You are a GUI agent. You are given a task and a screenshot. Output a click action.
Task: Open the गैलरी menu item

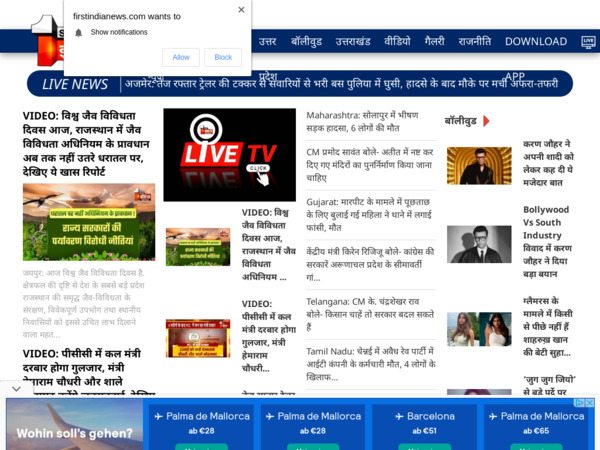coord(434,41)
